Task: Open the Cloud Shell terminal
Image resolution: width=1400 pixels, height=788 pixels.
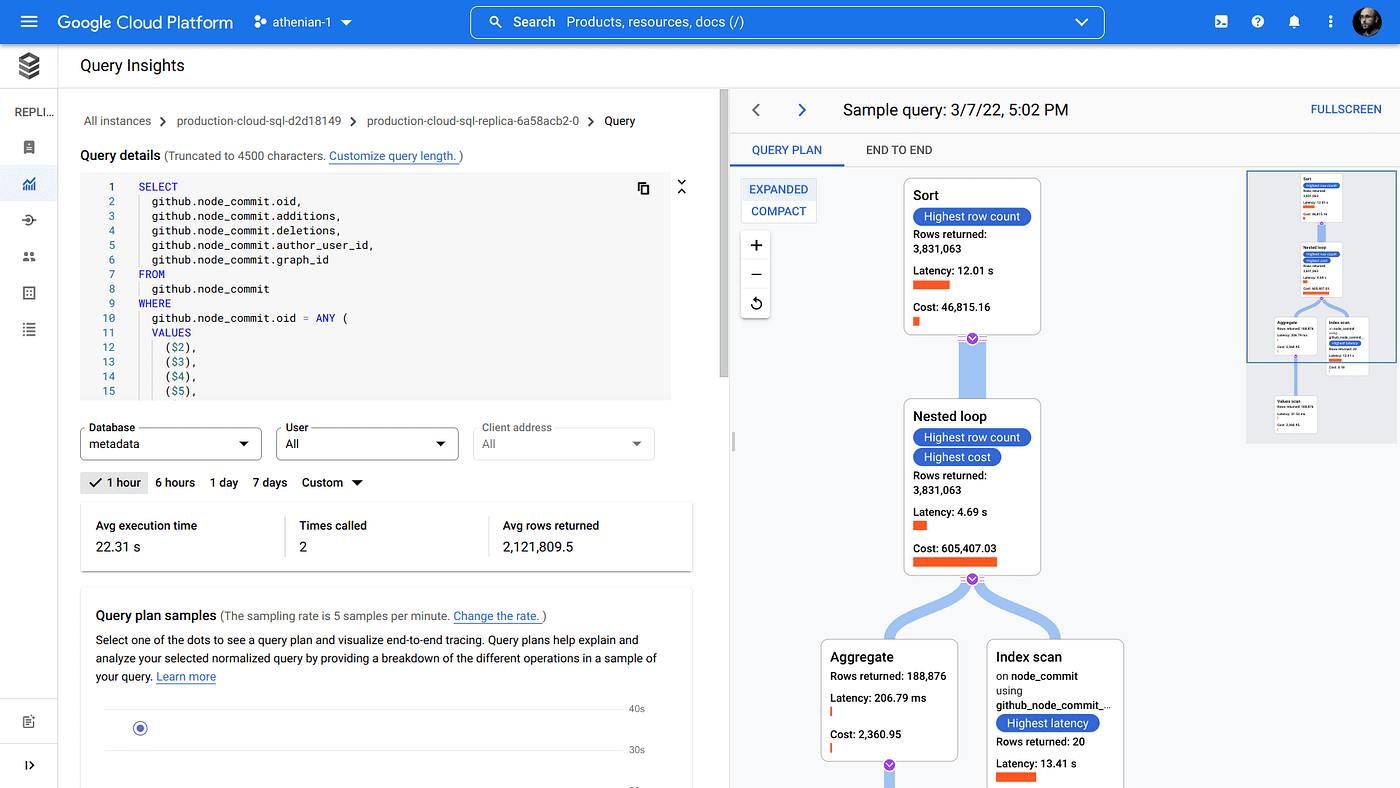Action: tap(1221, 21)
